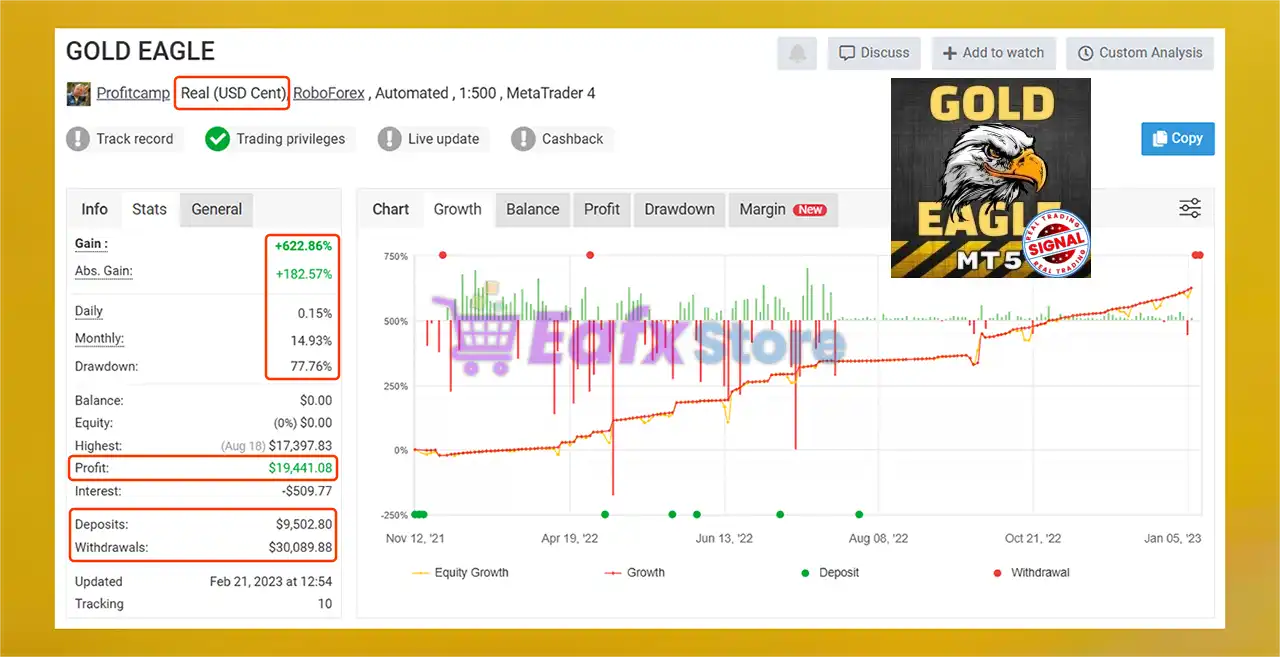This screenshot has width=1280, height=657.
Task: Select the Profit chart tab
Action: click(x=602, y=209)
